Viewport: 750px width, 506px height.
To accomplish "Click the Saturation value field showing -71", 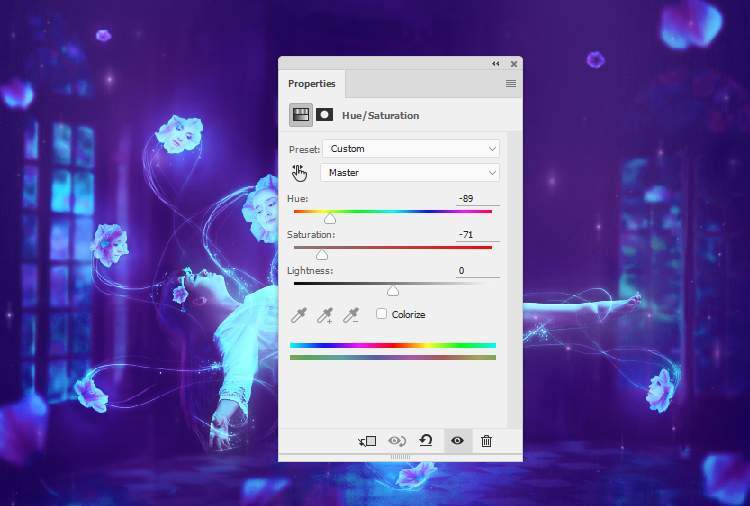I will [x=478, y=234].
